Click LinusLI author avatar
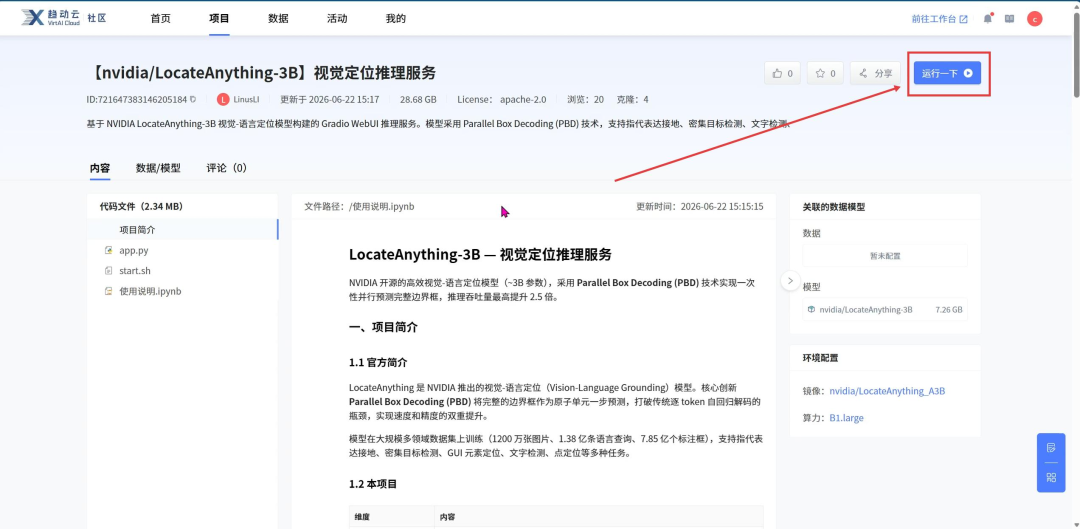The image size is (1080, 529). click(222, 99)
